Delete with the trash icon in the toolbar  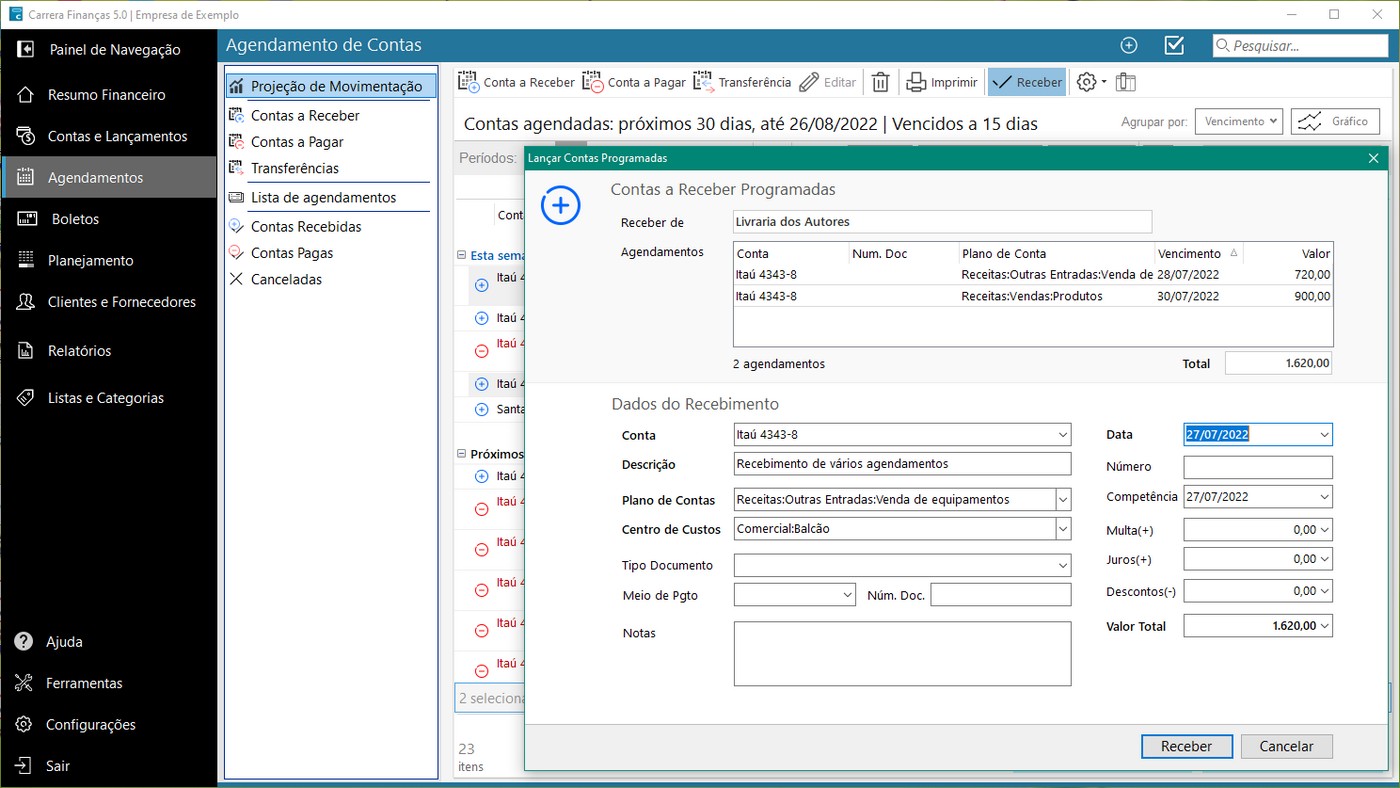[x=880, y=81]
